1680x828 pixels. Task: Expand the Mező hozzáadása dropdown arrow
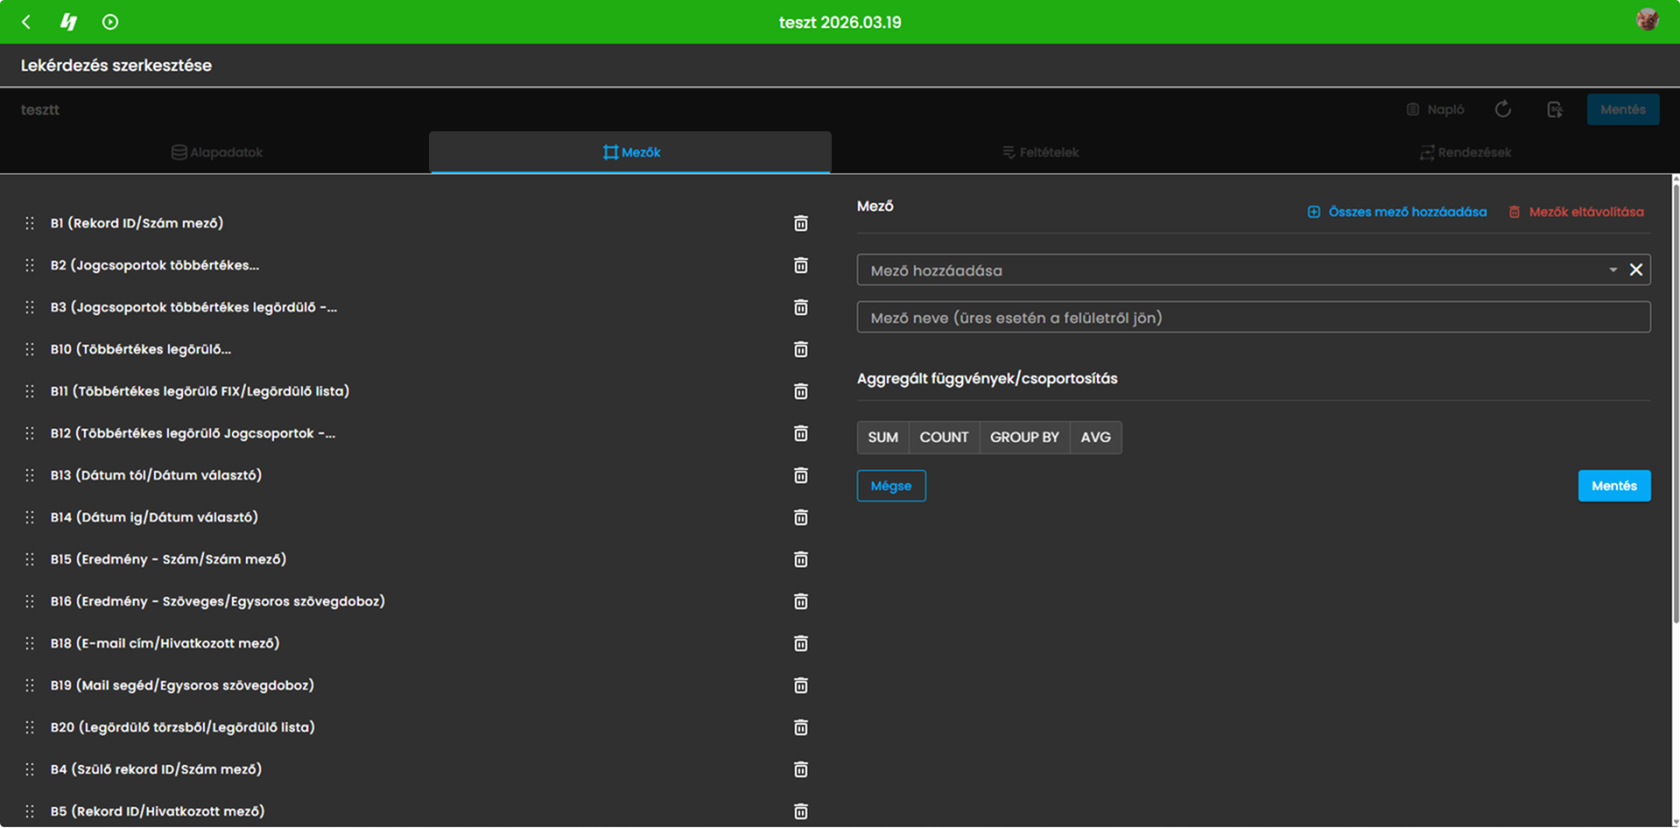(1613, 270)
